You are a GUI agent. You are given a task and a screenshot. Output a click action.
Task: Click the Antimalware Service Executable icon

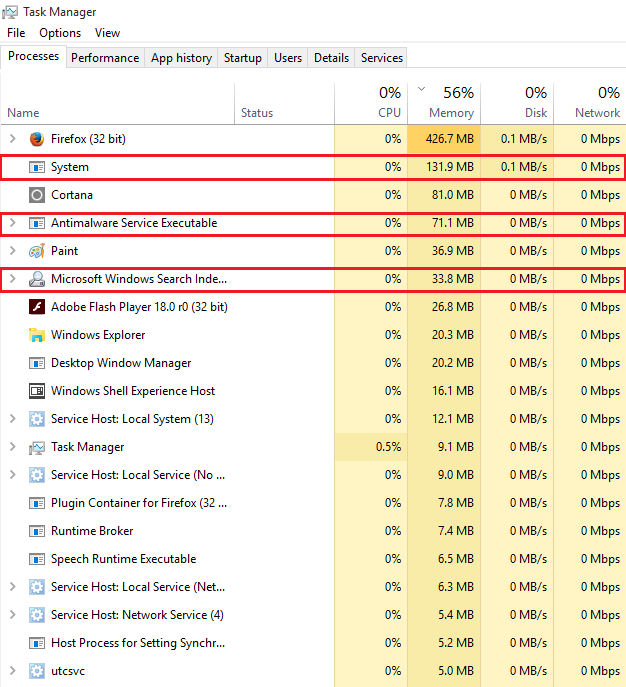point(37,223)
